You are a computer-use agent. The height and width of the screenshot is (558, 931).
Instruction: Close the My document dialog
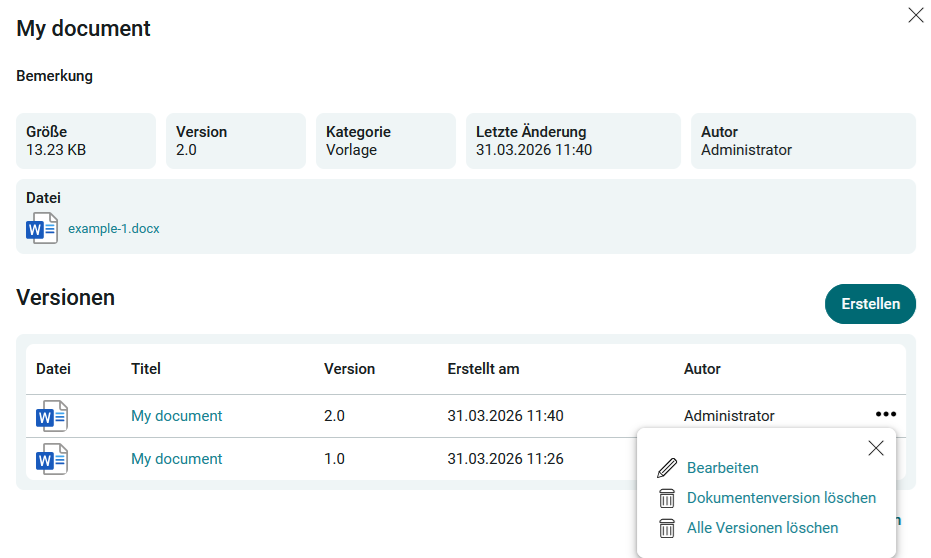pyautogui.click(x=915, y=15)
